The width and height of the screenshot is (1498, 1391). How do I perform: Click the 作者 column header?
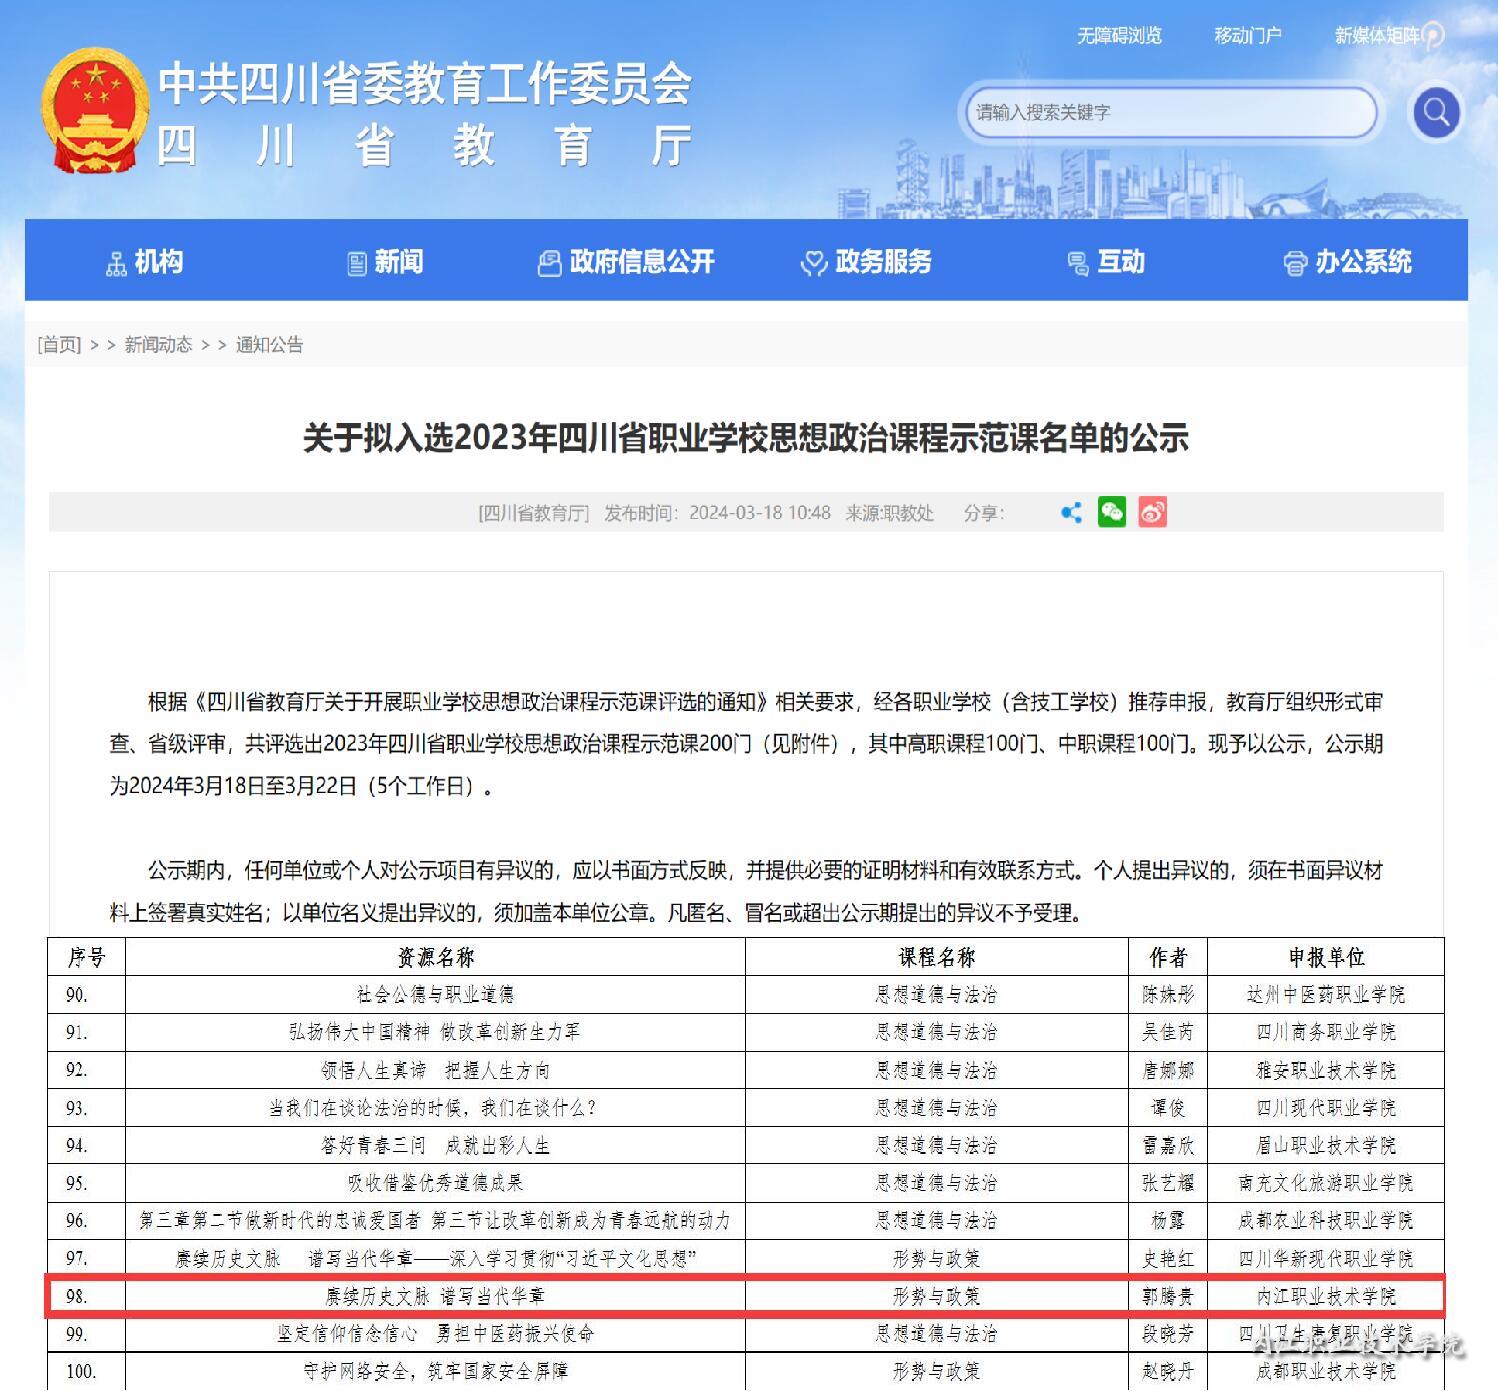[1168, 957]
